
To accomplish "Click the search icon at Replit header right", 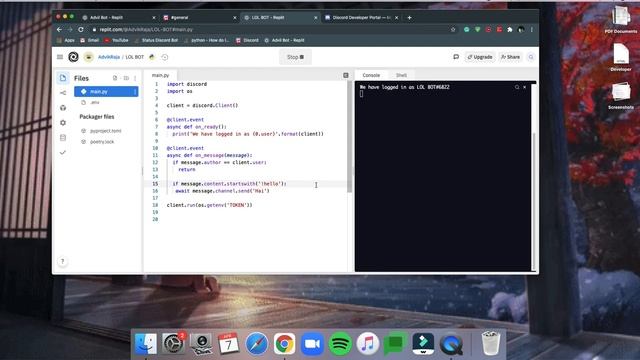I will pyautogui.click(x=531, y=57).
